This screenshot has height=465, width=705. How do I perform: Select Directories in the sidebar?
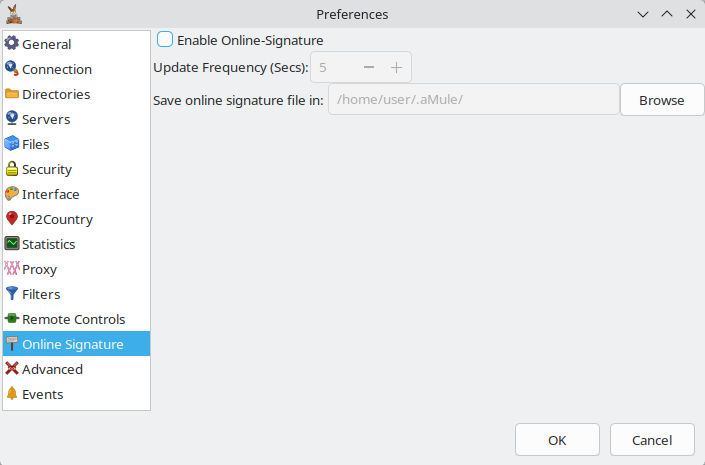(76, 94)
